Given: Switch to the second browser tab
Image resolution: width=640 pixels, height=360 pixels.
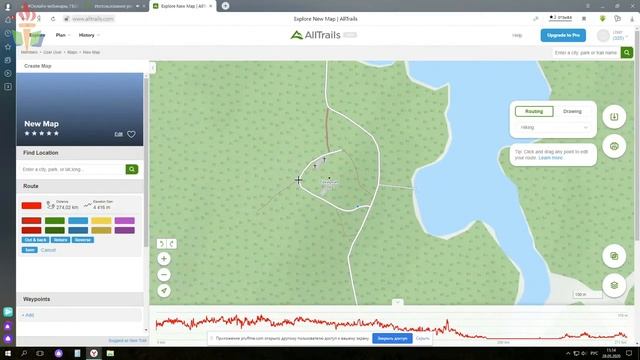Looking at the screenshot, I should [x=115, y=6].
